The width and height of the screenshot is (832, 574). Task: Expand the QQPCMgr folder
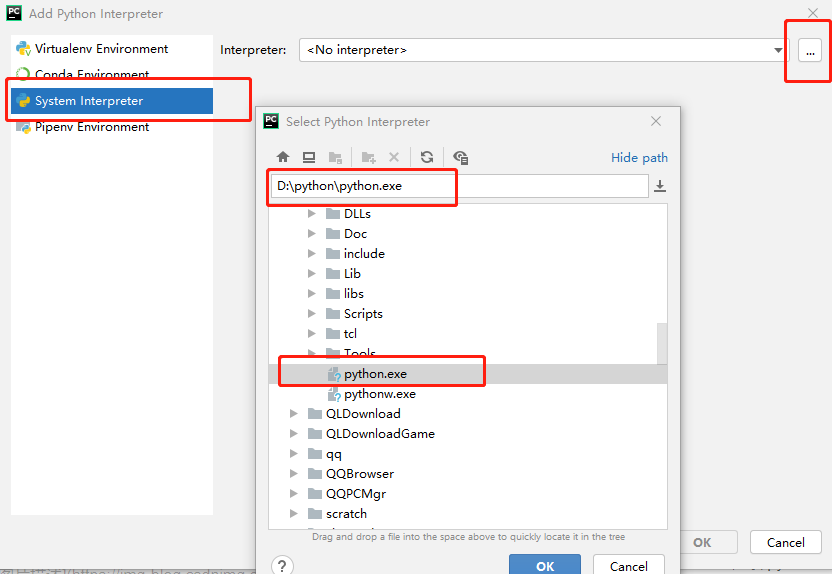click(x=293, y=494)
